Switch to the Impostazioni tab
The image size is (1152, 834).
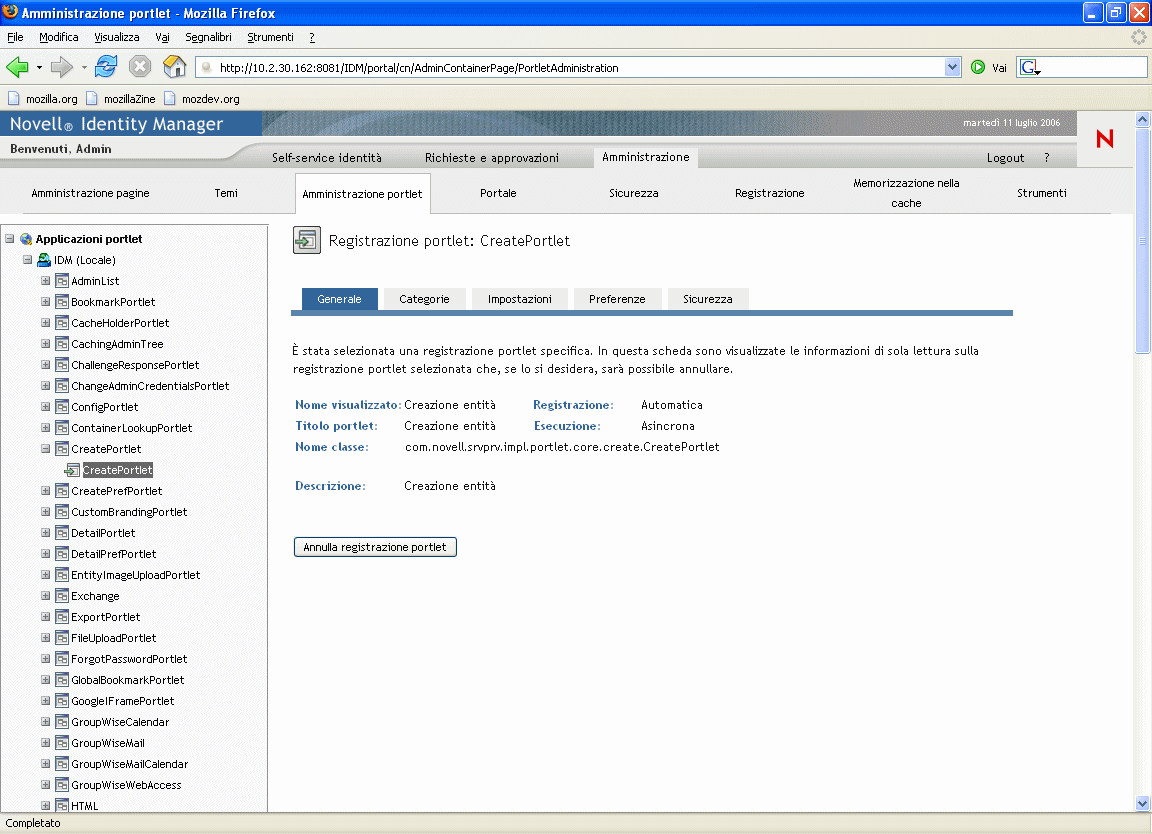519,299
